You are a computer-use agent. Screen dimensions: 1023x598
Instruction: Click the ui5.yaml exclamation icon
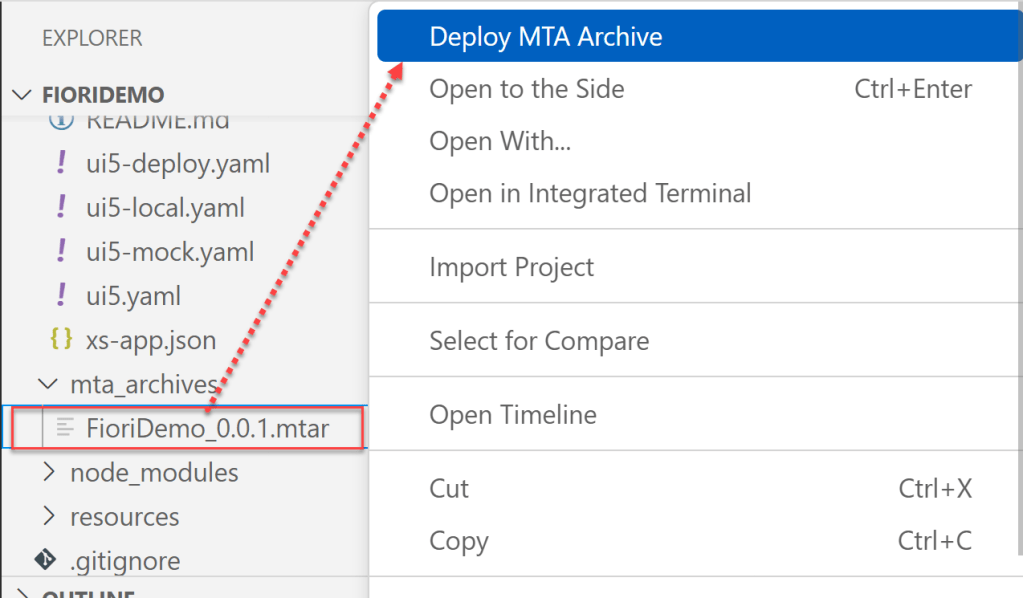(x=62, y=295)
